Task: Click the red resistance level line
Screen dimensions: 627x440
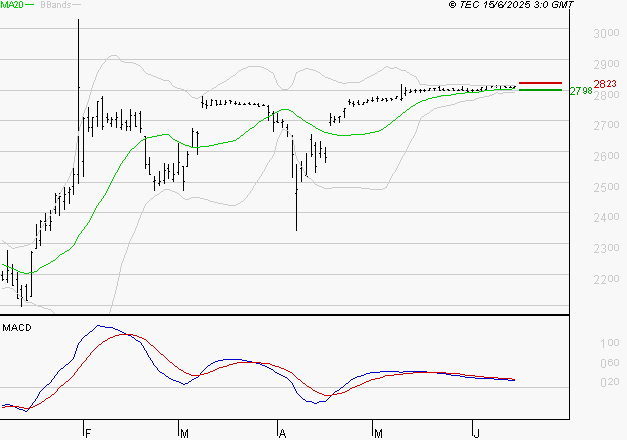Action: click(x=540, y=83)
